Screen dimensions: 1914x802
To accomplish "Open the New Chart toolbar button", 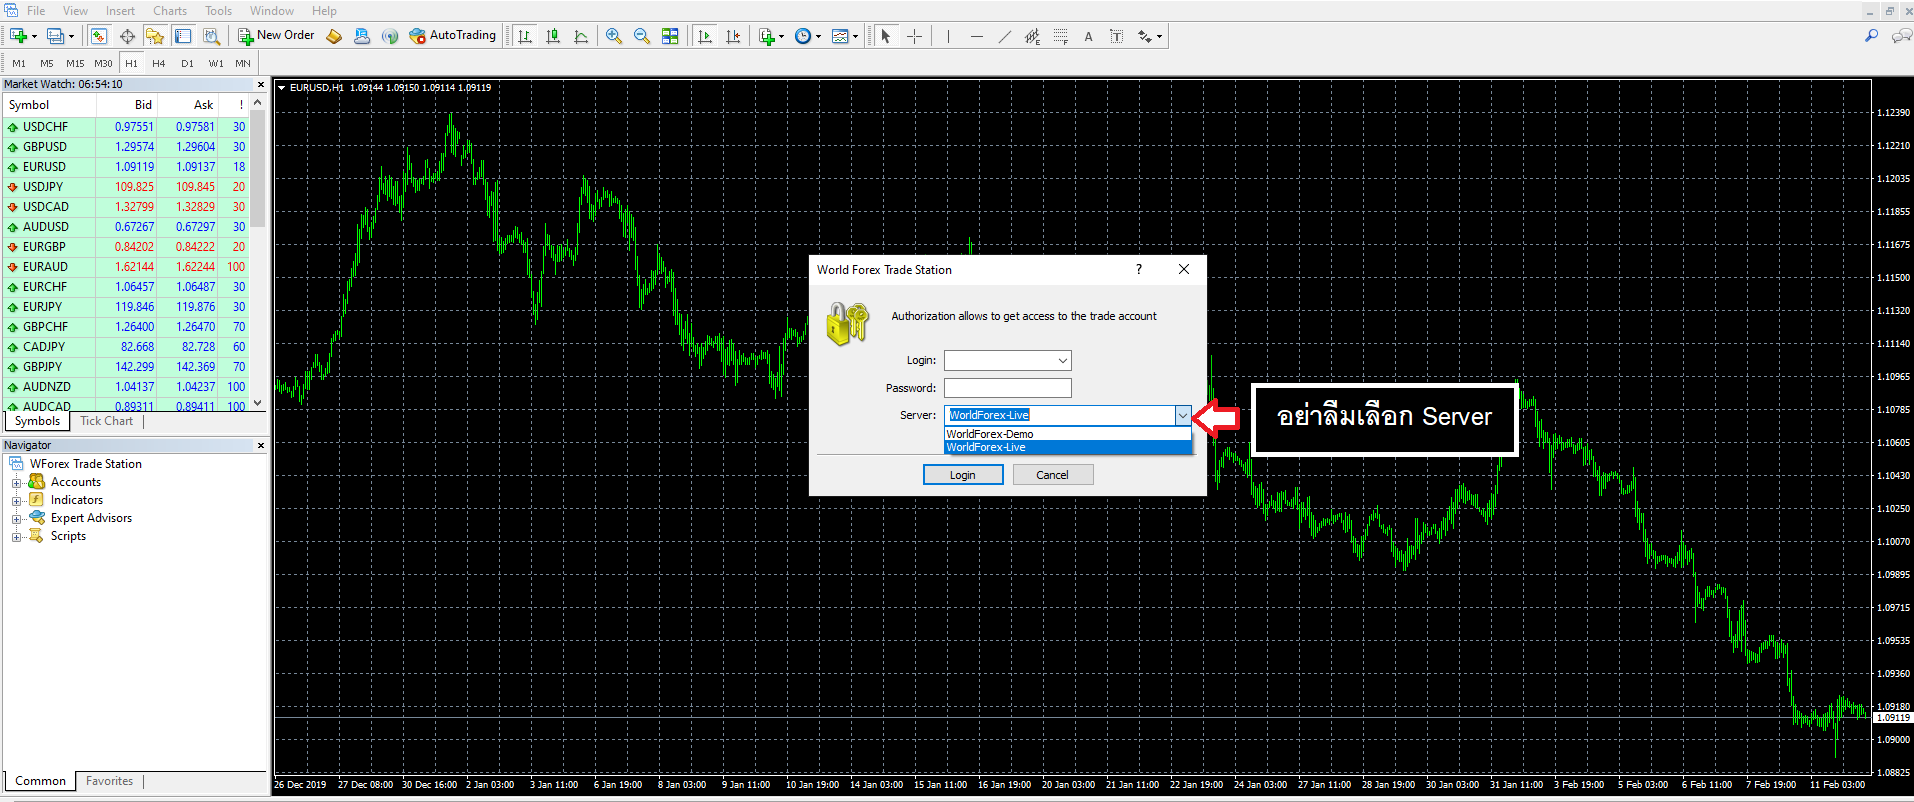I will [x=18, y=36].
